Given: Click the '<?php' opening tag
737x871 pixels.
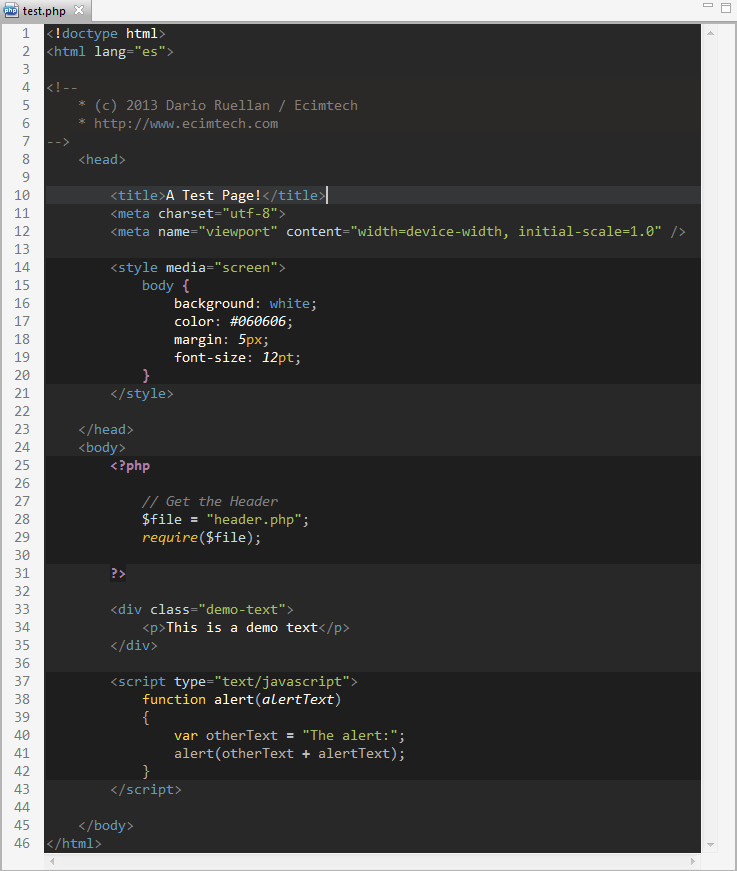Looking at the screenshot, I should [130, 465].
